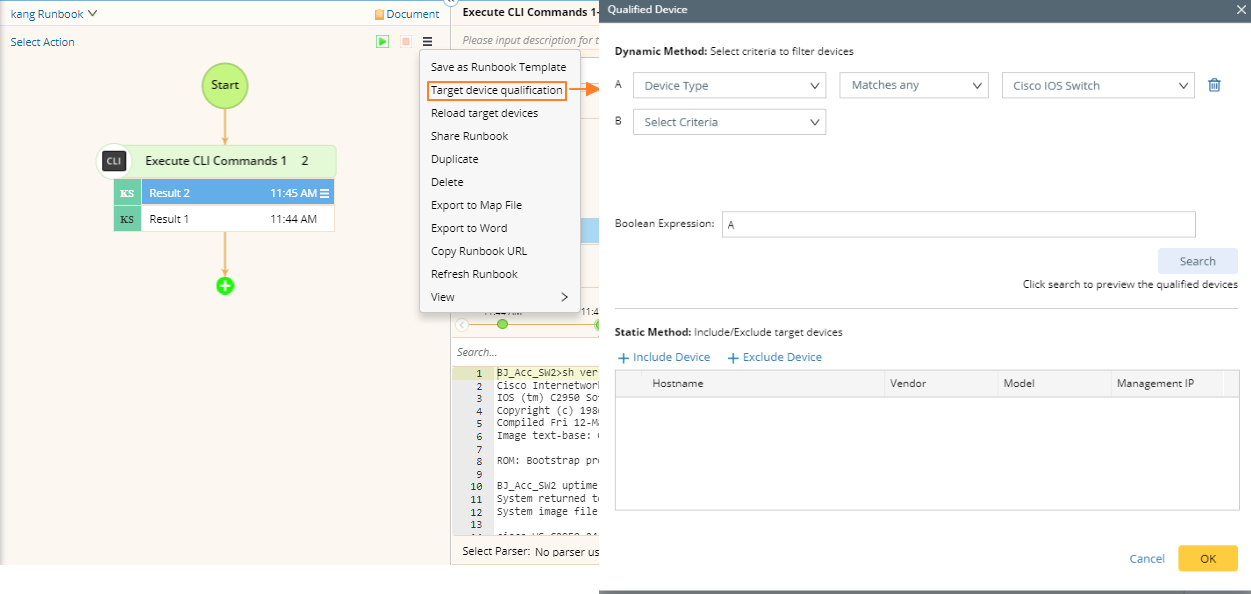Click the KS icon beside Result 1
Image resolution: width=1251 pixels, height=594 pixels.
pos(127,219)
